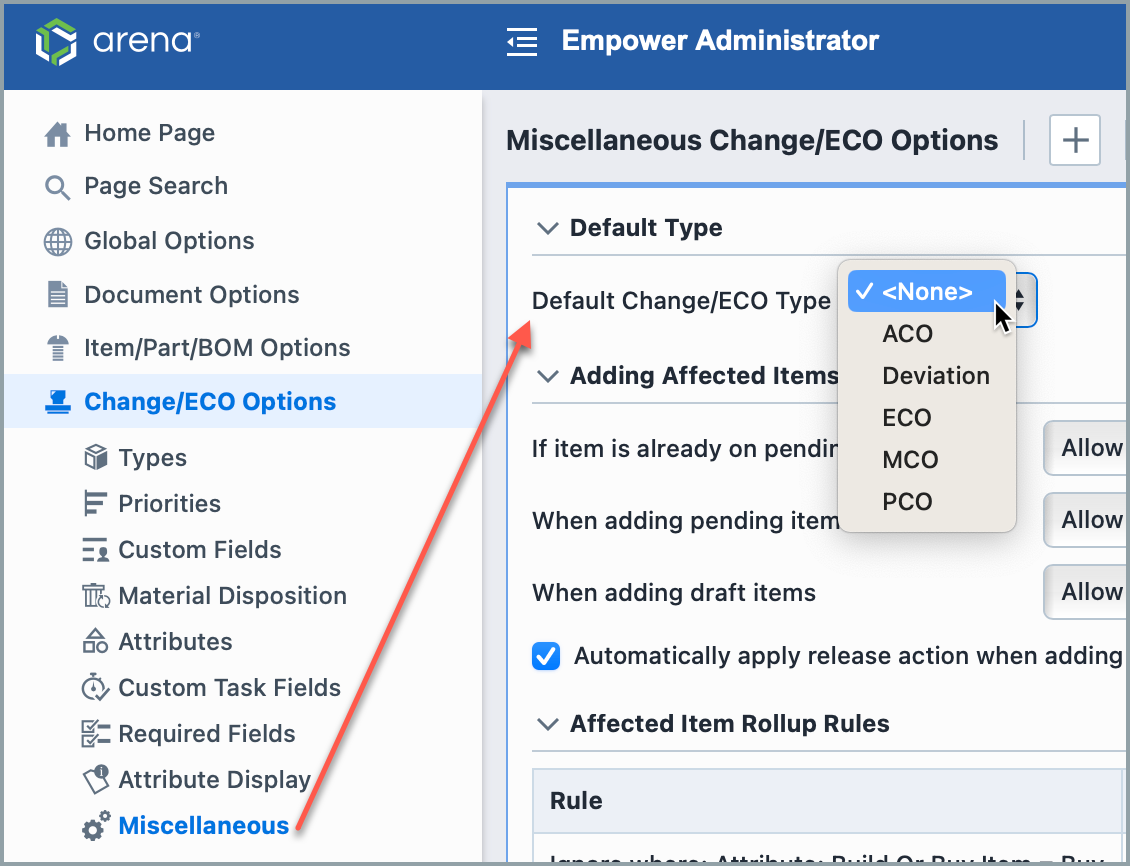
Task: Open Attributes using its sidebar icon
Action: (x=95, y=641)
